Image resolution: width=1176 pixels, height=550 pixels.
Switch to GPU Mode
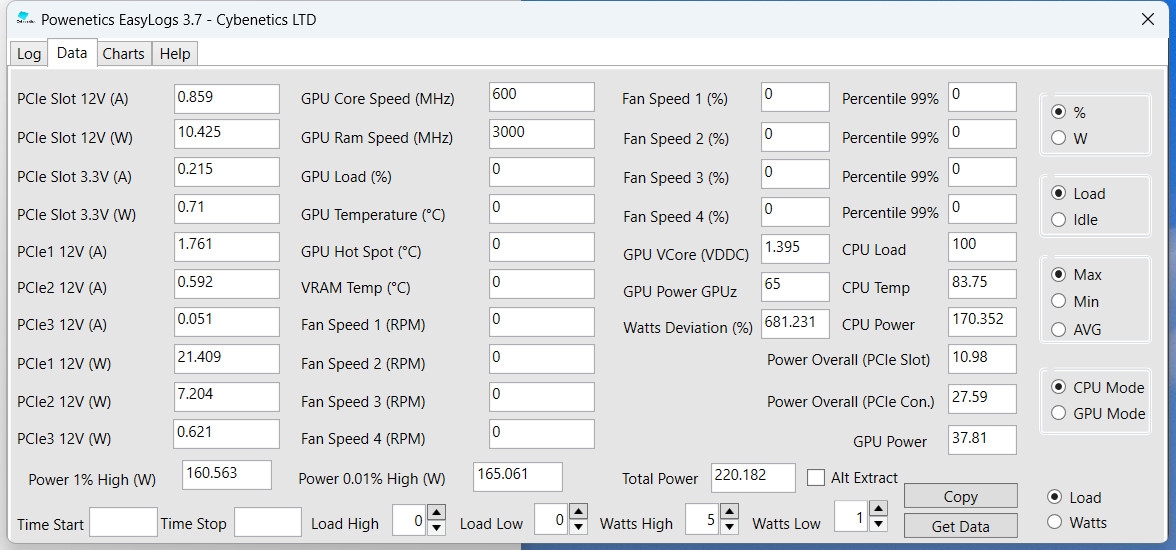tap(1059, 413)
